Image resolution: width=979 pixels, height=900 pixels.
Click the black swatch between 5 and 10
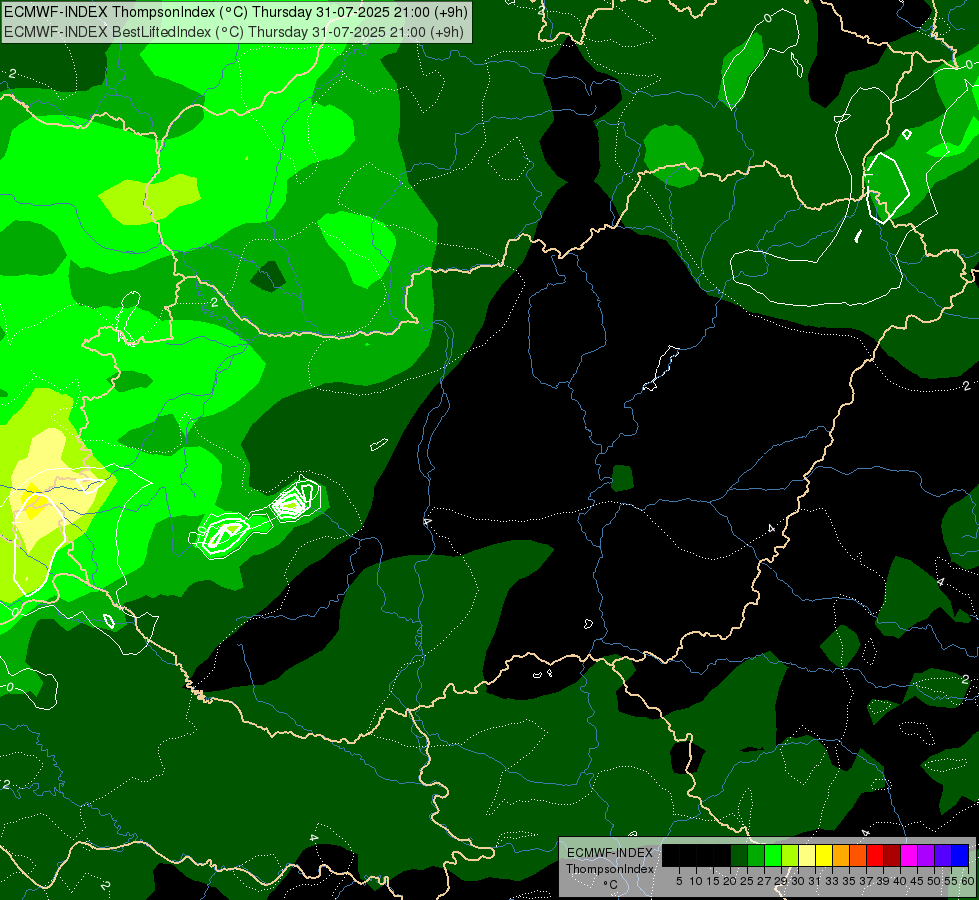pos(687,855)
